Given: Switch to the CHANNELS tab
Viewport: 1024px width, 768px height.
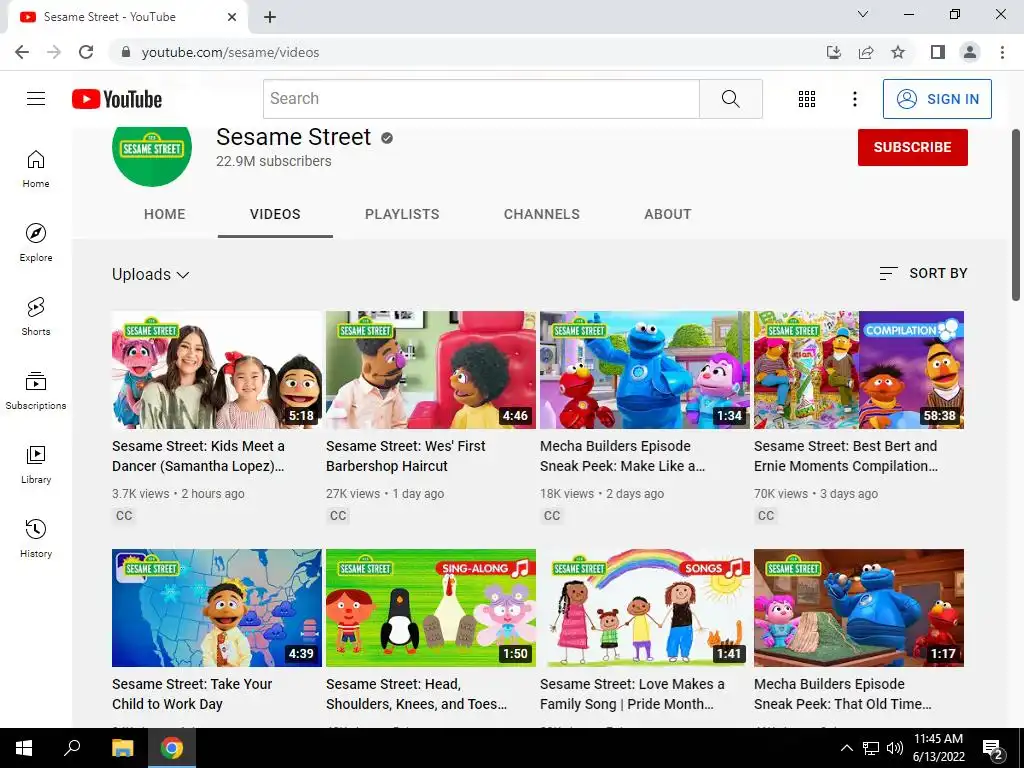Looking at the screenshot, I should [x=541, y=214].
